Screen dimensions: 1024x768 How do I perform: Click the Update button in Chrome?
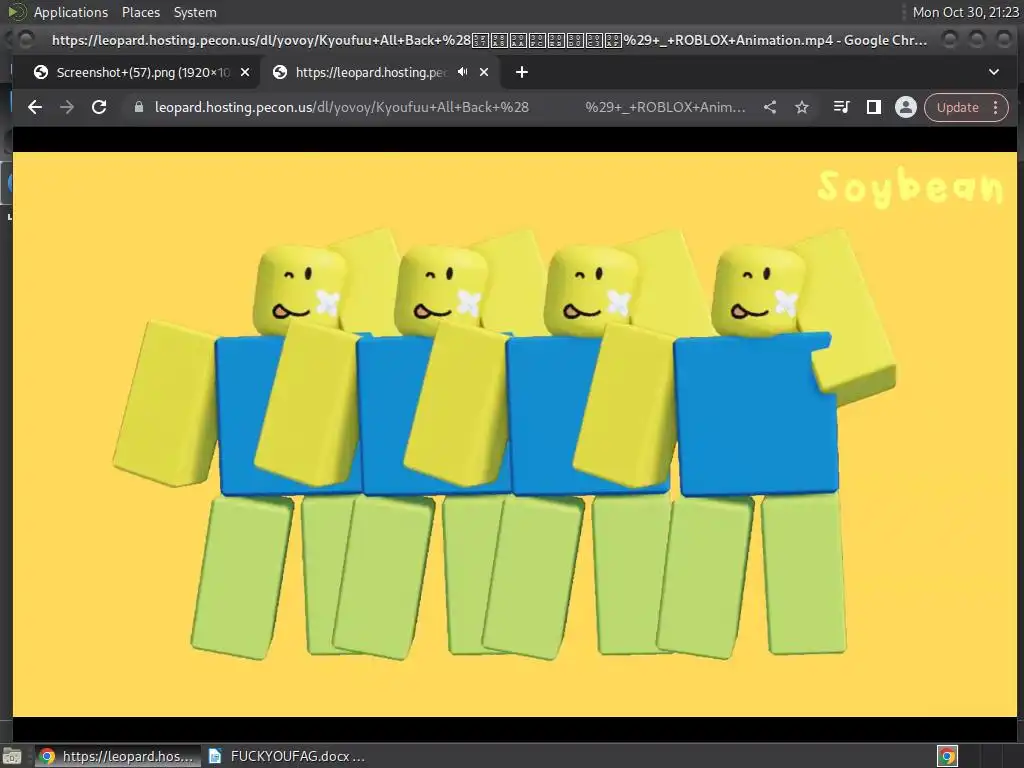(x=957, y=107)
